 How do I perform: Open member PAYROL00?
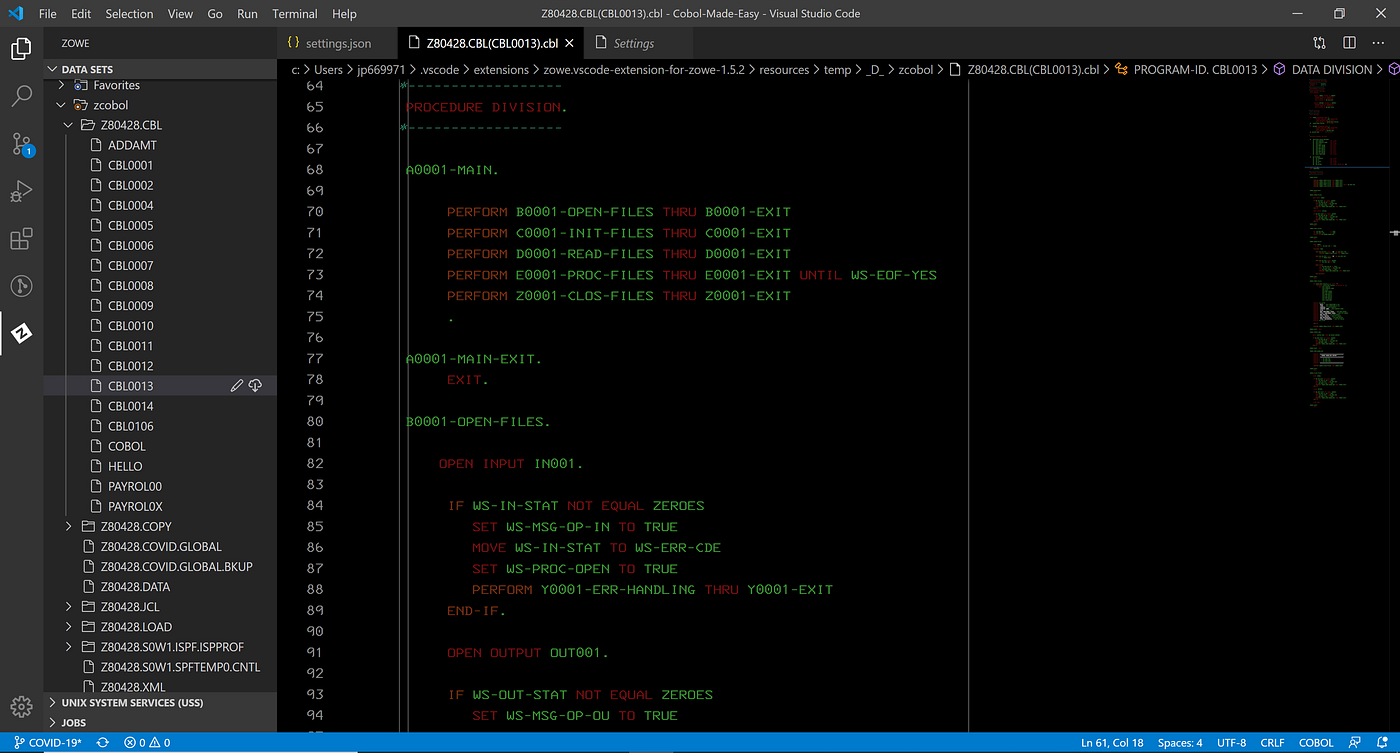pos(135,486)
